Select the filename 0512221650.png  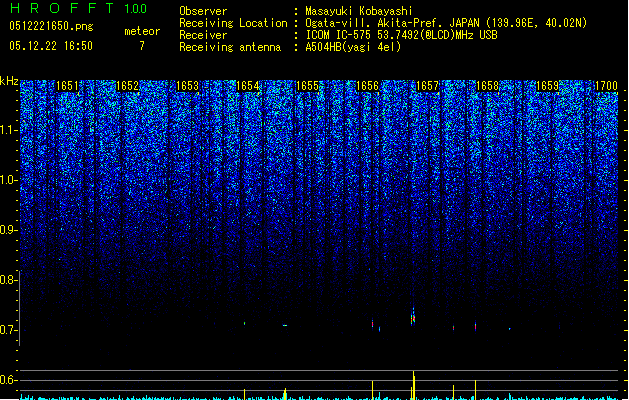pos(51,26)
